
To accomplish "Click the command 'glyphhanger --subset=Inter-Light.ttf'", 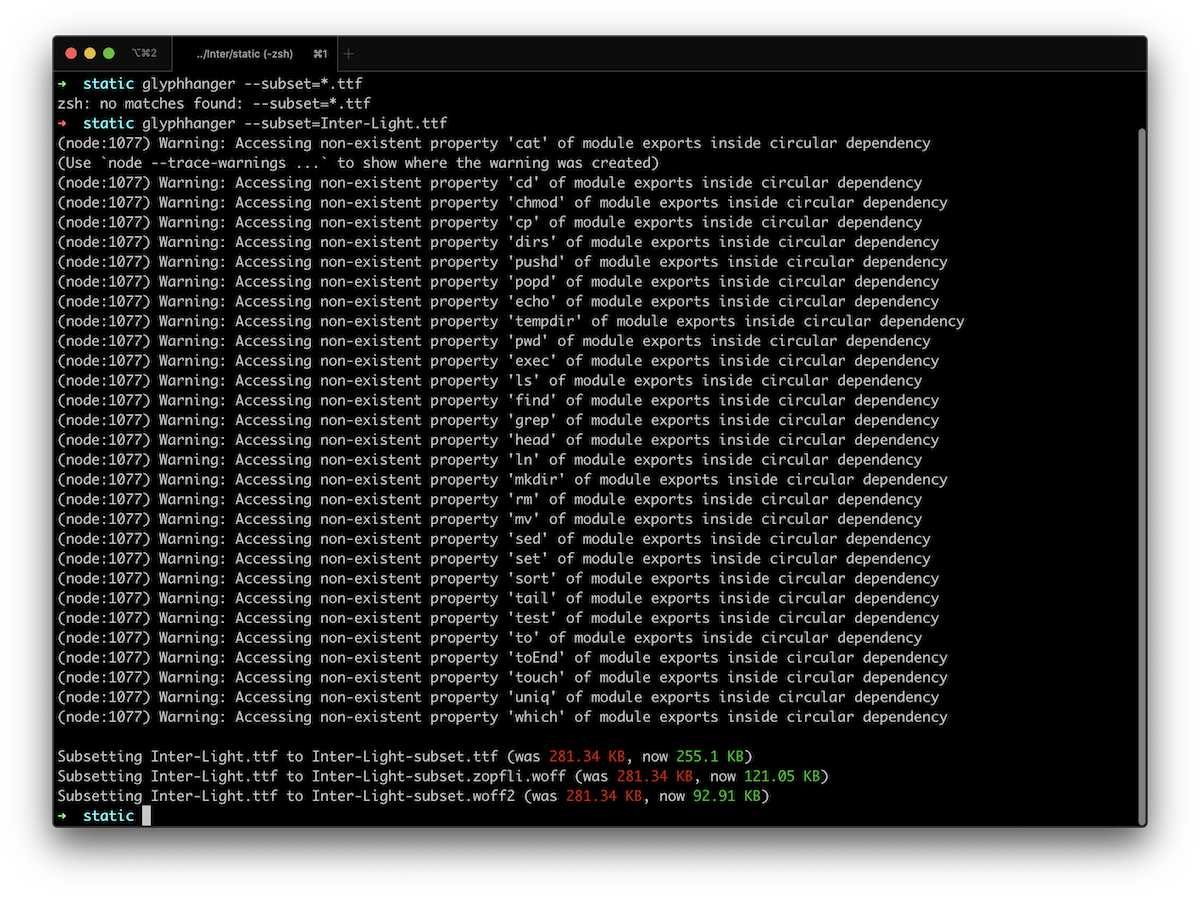I will [x=294, y=123].
